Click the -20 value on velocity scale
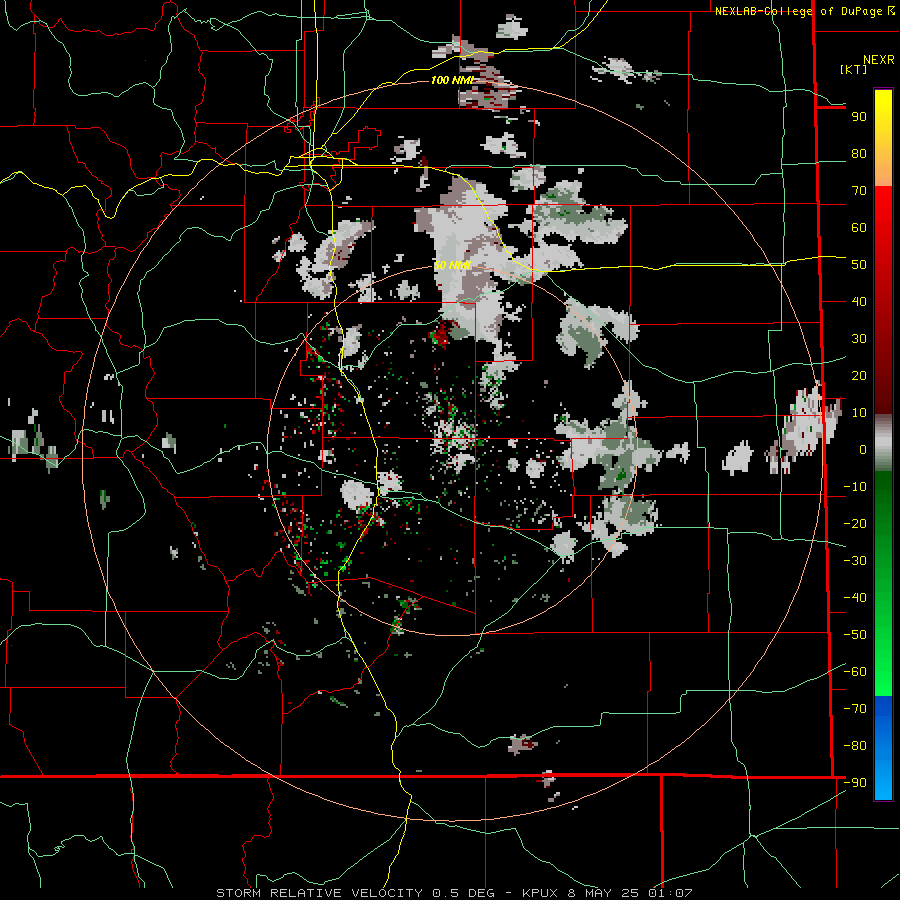 click(855, 524)
